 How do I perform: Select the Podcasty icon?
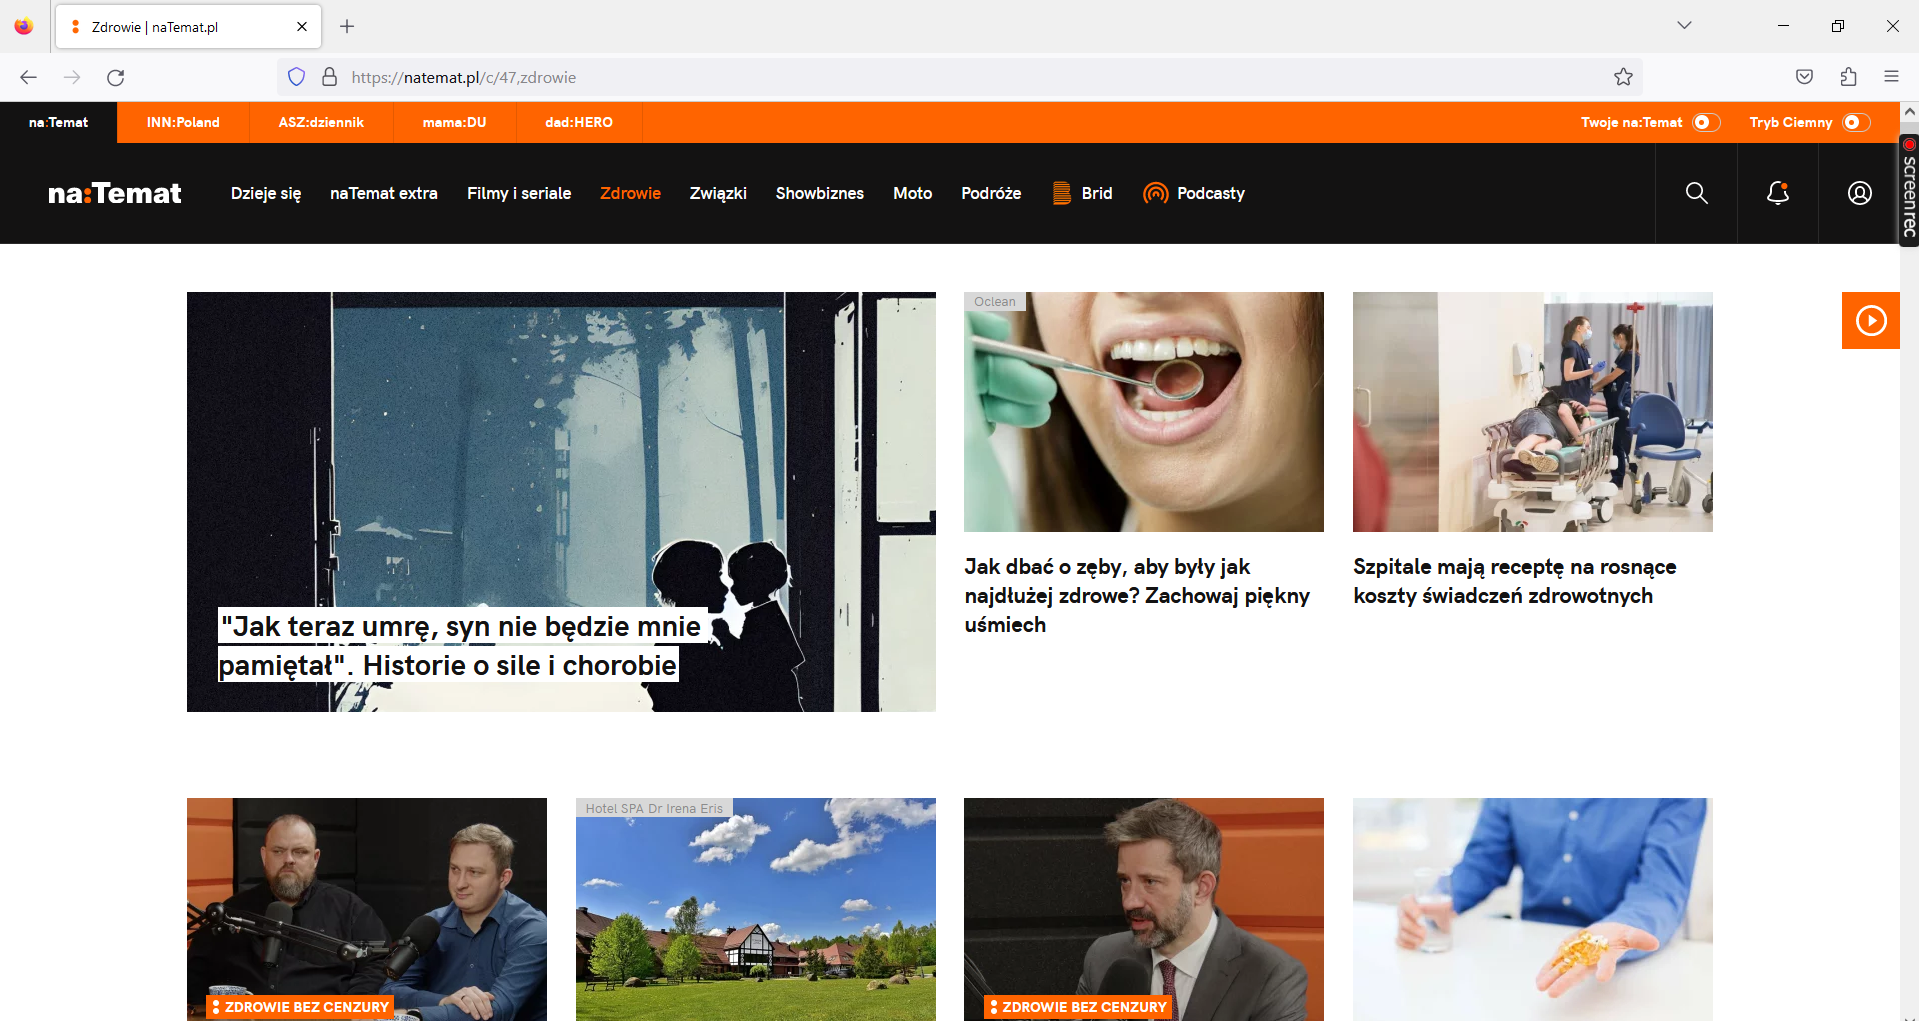[1155, 193]
